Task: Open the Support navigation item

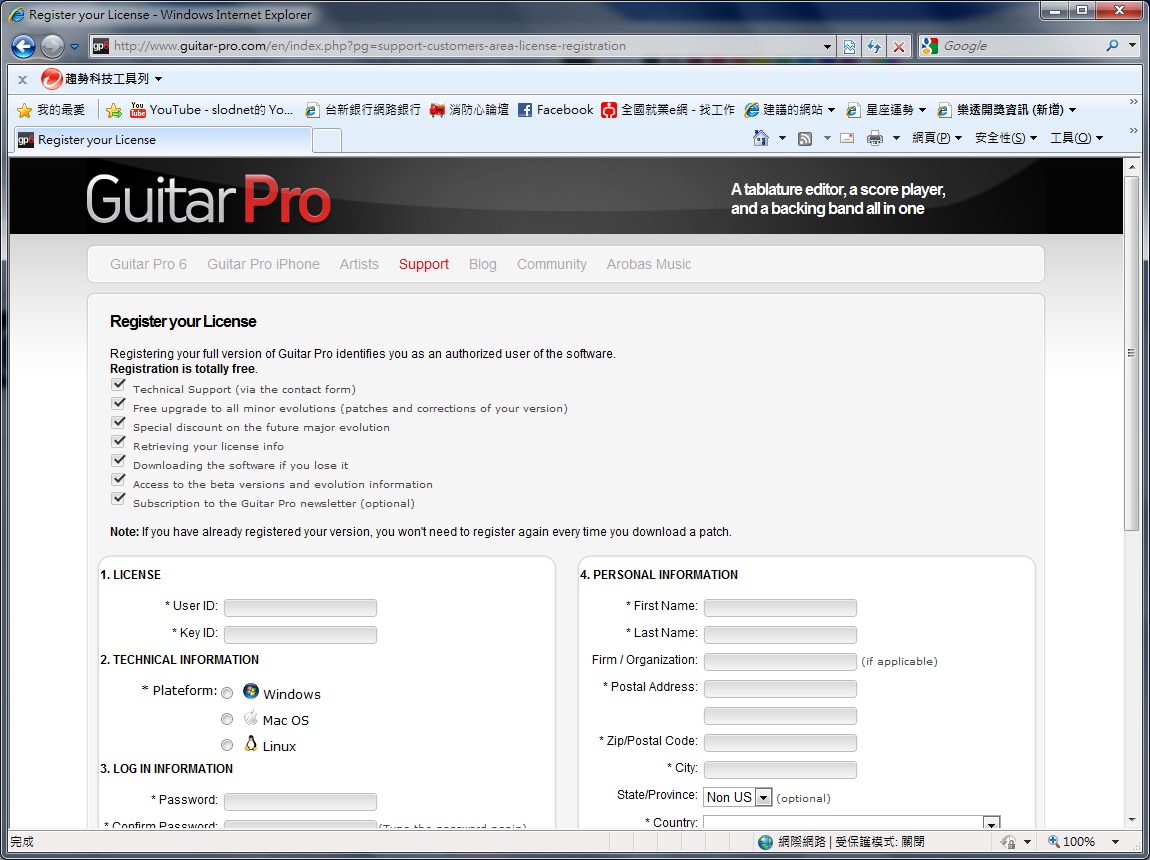Action: click(x=424, y=264)
